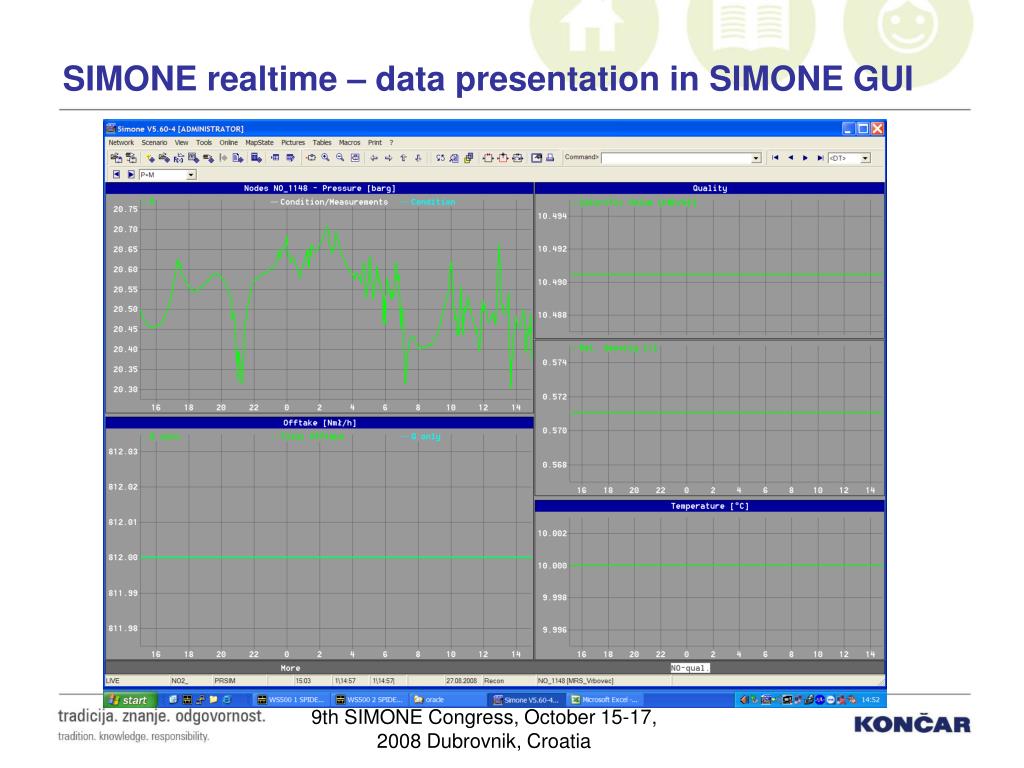
Task: Click the Offtake [Nm3/h] chart title
Action: click(x=319, y=423)
